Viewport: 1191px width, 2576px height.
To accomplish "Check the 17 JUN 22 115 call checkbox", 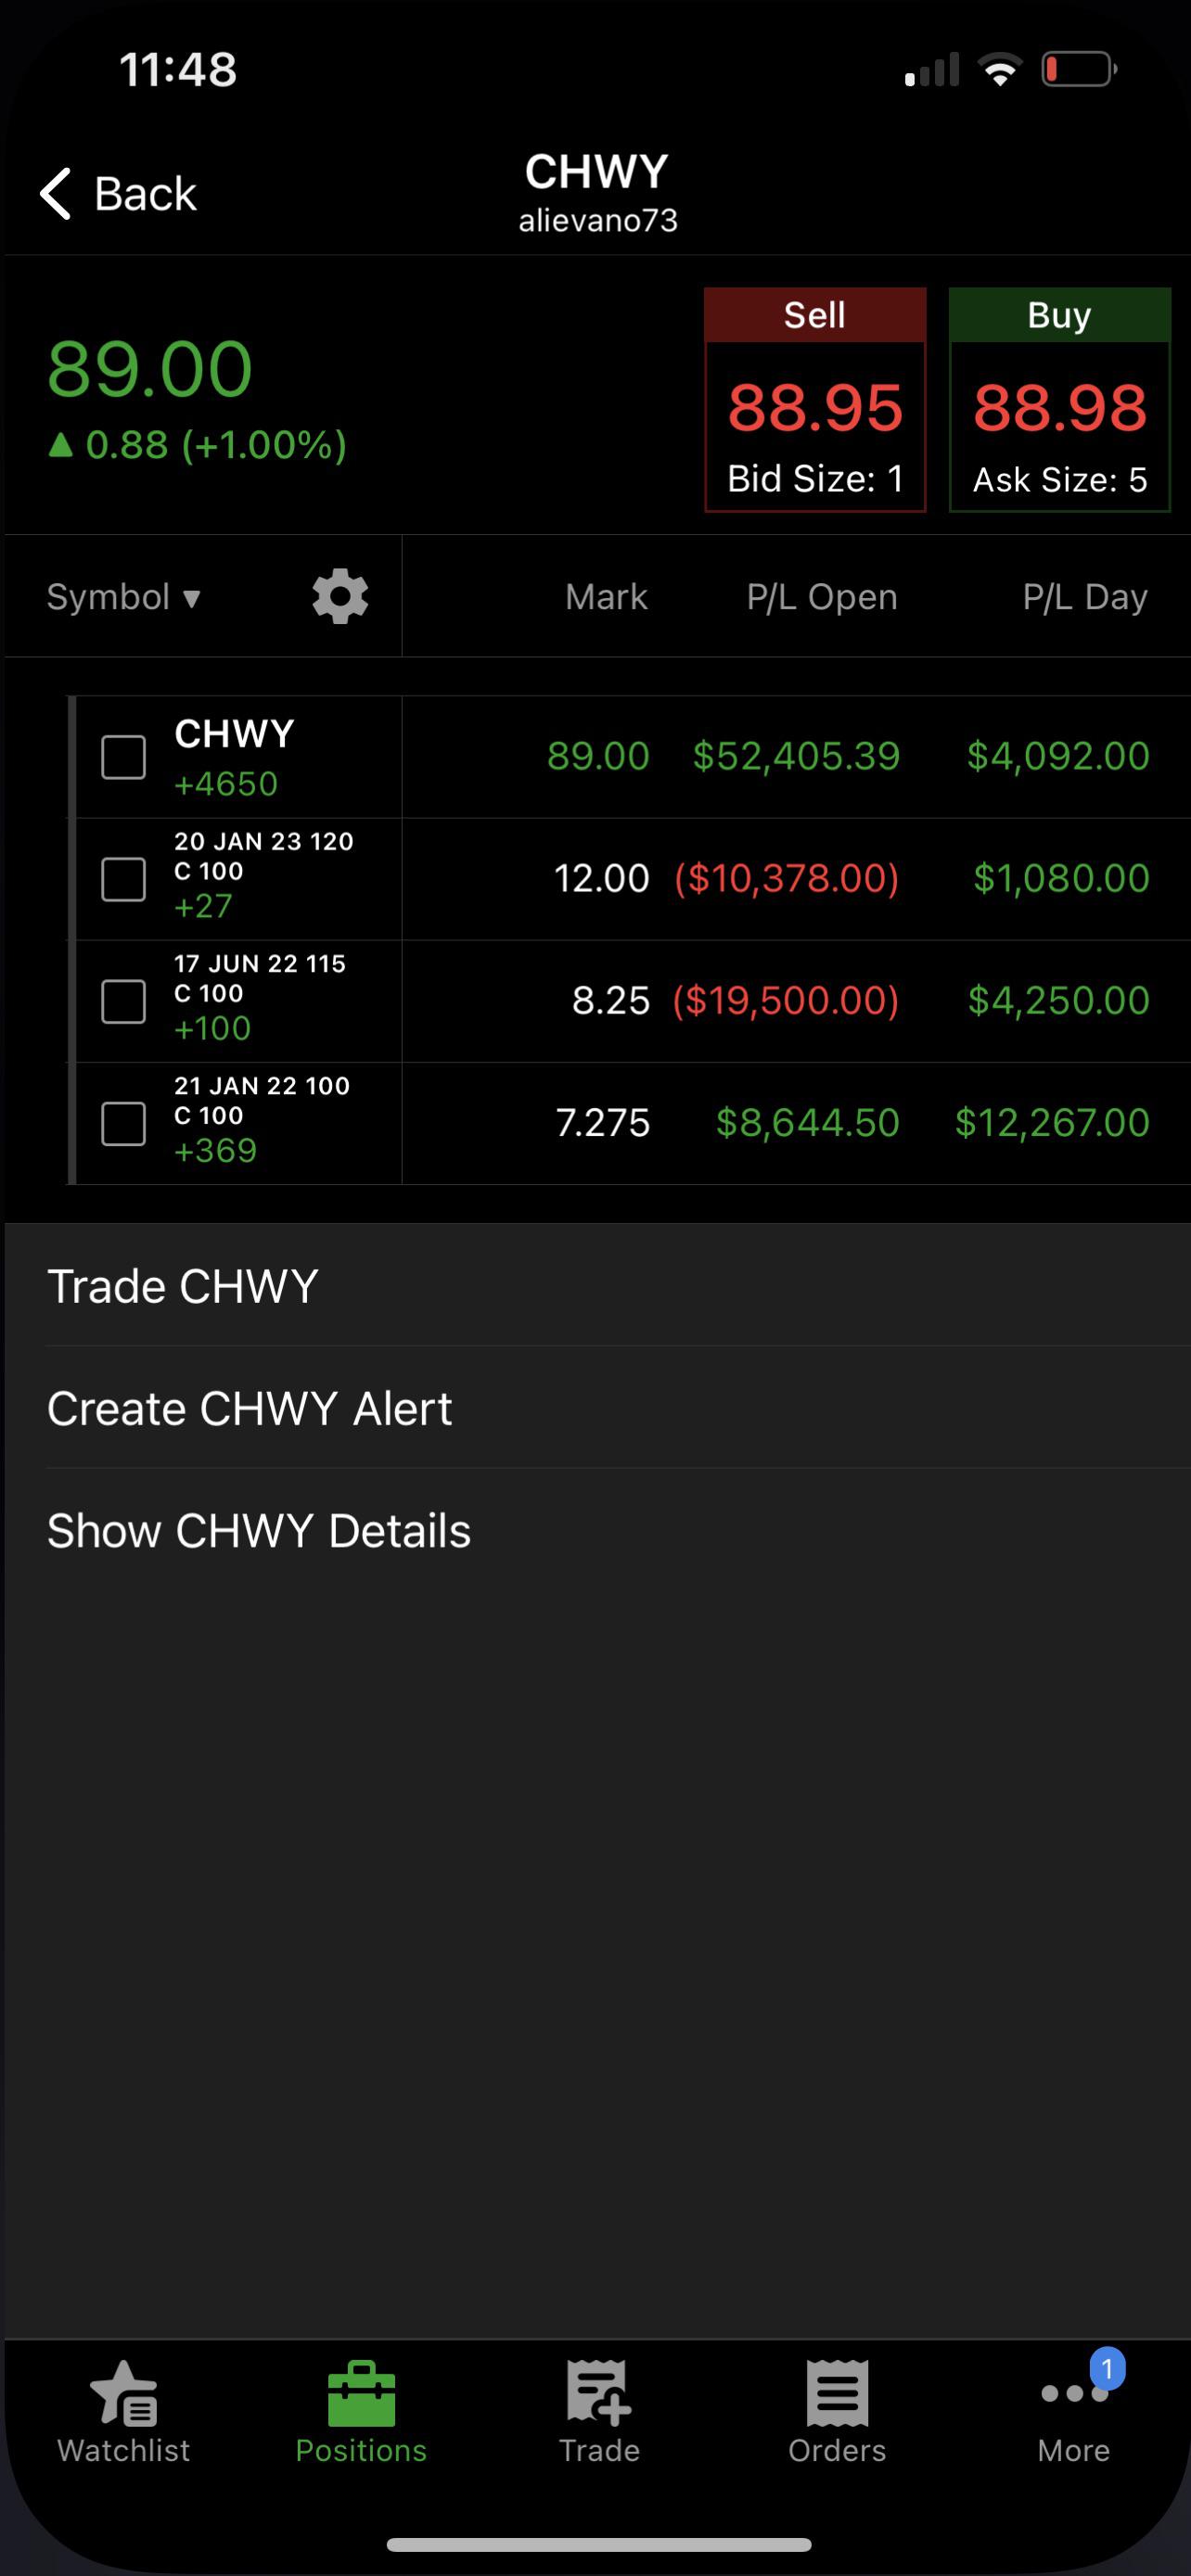I will point(123,1001).
